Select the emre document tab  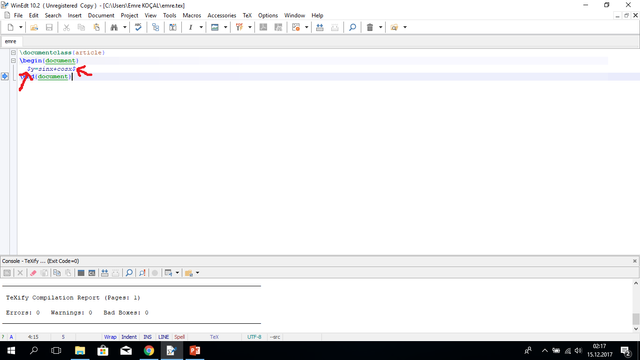point(11,41)
